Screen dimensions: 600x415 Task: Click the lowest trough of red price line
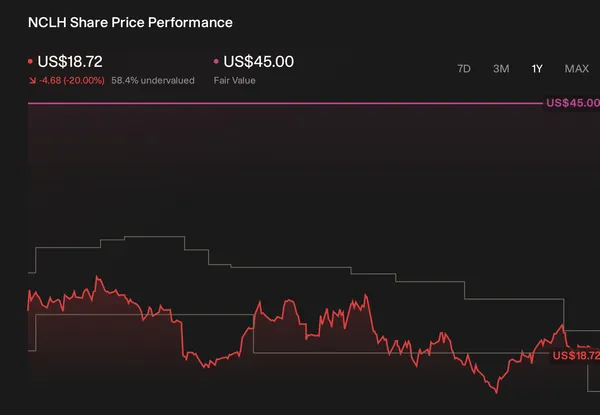click(497, 392)
